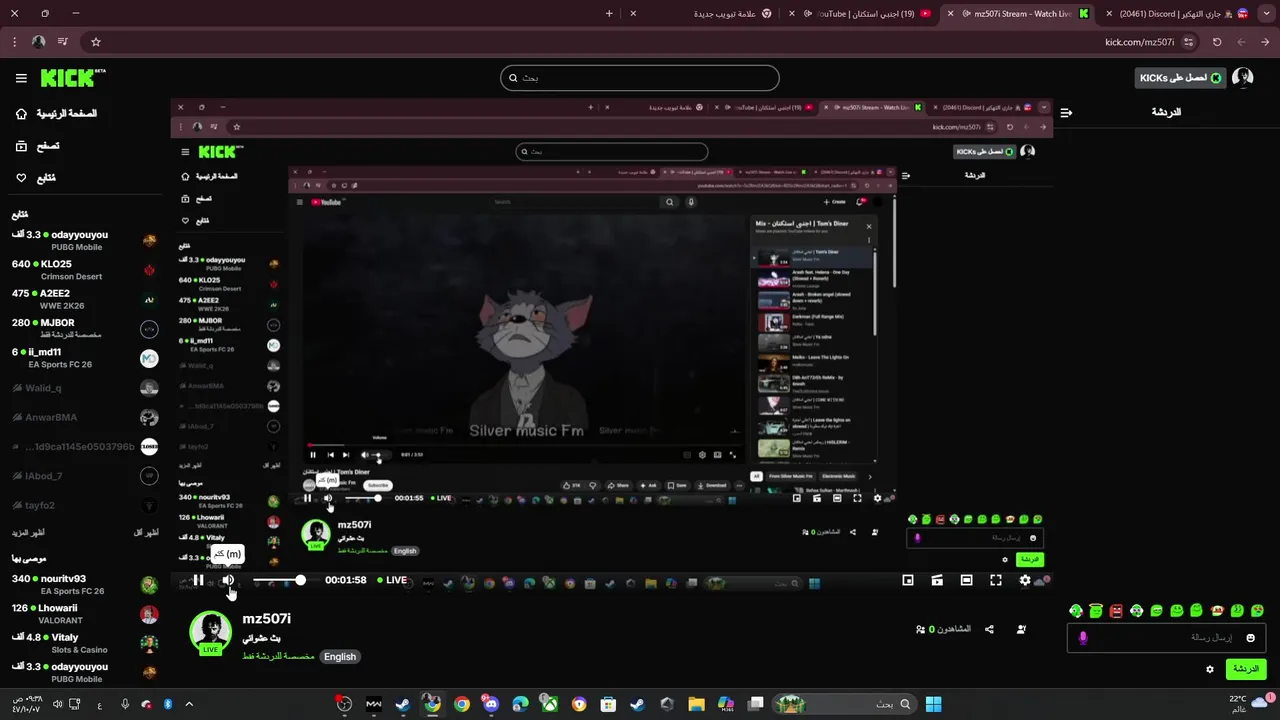Open recommended channel nouritv93

point(84,584)
